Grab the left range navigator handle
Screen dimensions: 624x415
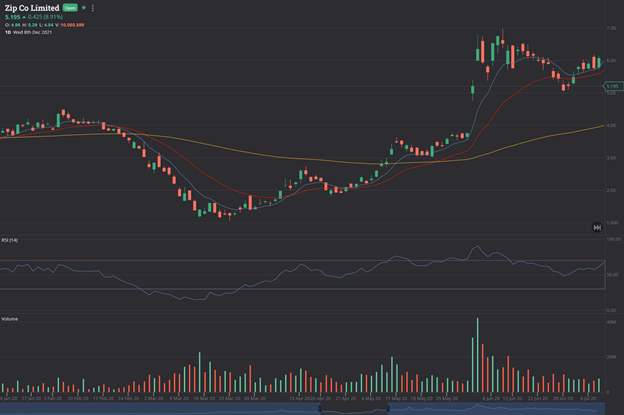[320, 409]
